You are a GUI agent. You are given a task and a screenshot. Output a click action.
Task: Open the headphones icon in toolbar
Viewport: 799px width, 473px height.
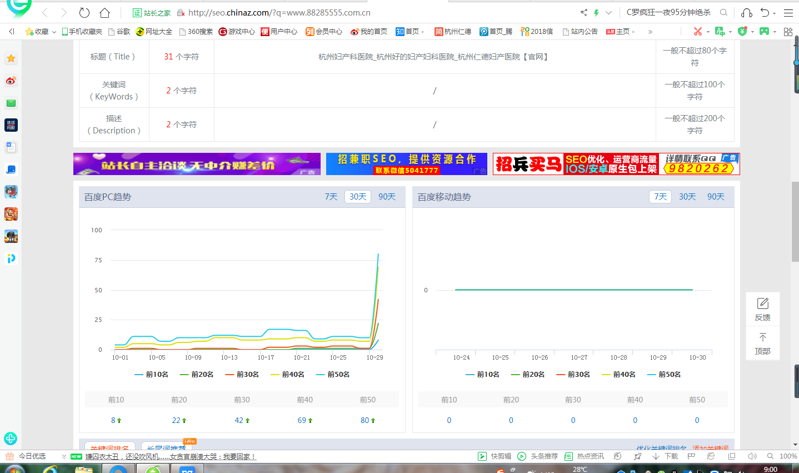[x=747, y=12]
